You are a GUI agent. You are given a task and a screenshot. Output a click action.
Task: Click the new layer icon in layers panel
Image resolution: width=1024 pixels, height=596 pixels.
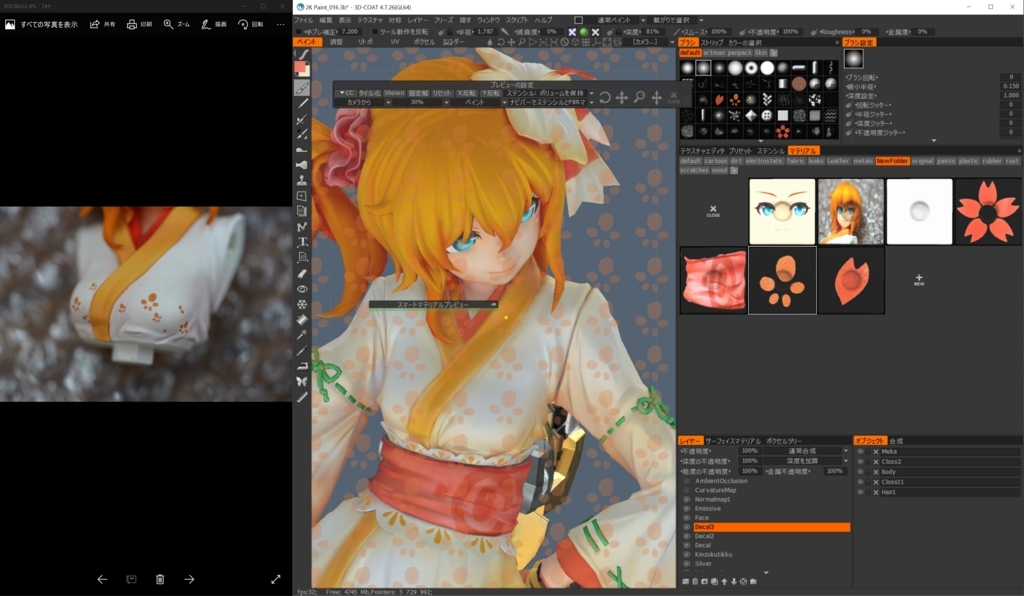click(x=686, y=581)
